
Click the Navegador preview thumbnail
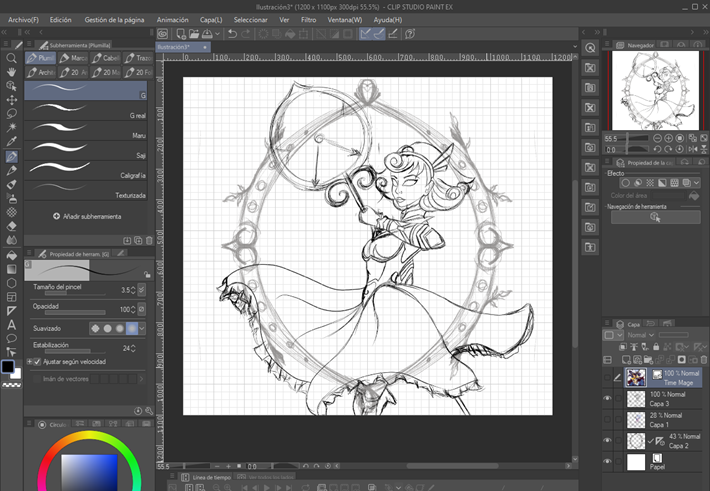pyautogui.click(x=655, y=90)
